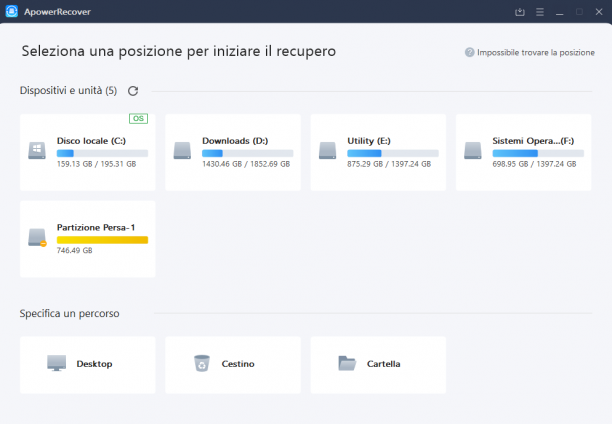Click the Dispositivi e unità (5) heading
This screenshot has height=424, width=612.
pyautogui.click(x=68, y=91)
